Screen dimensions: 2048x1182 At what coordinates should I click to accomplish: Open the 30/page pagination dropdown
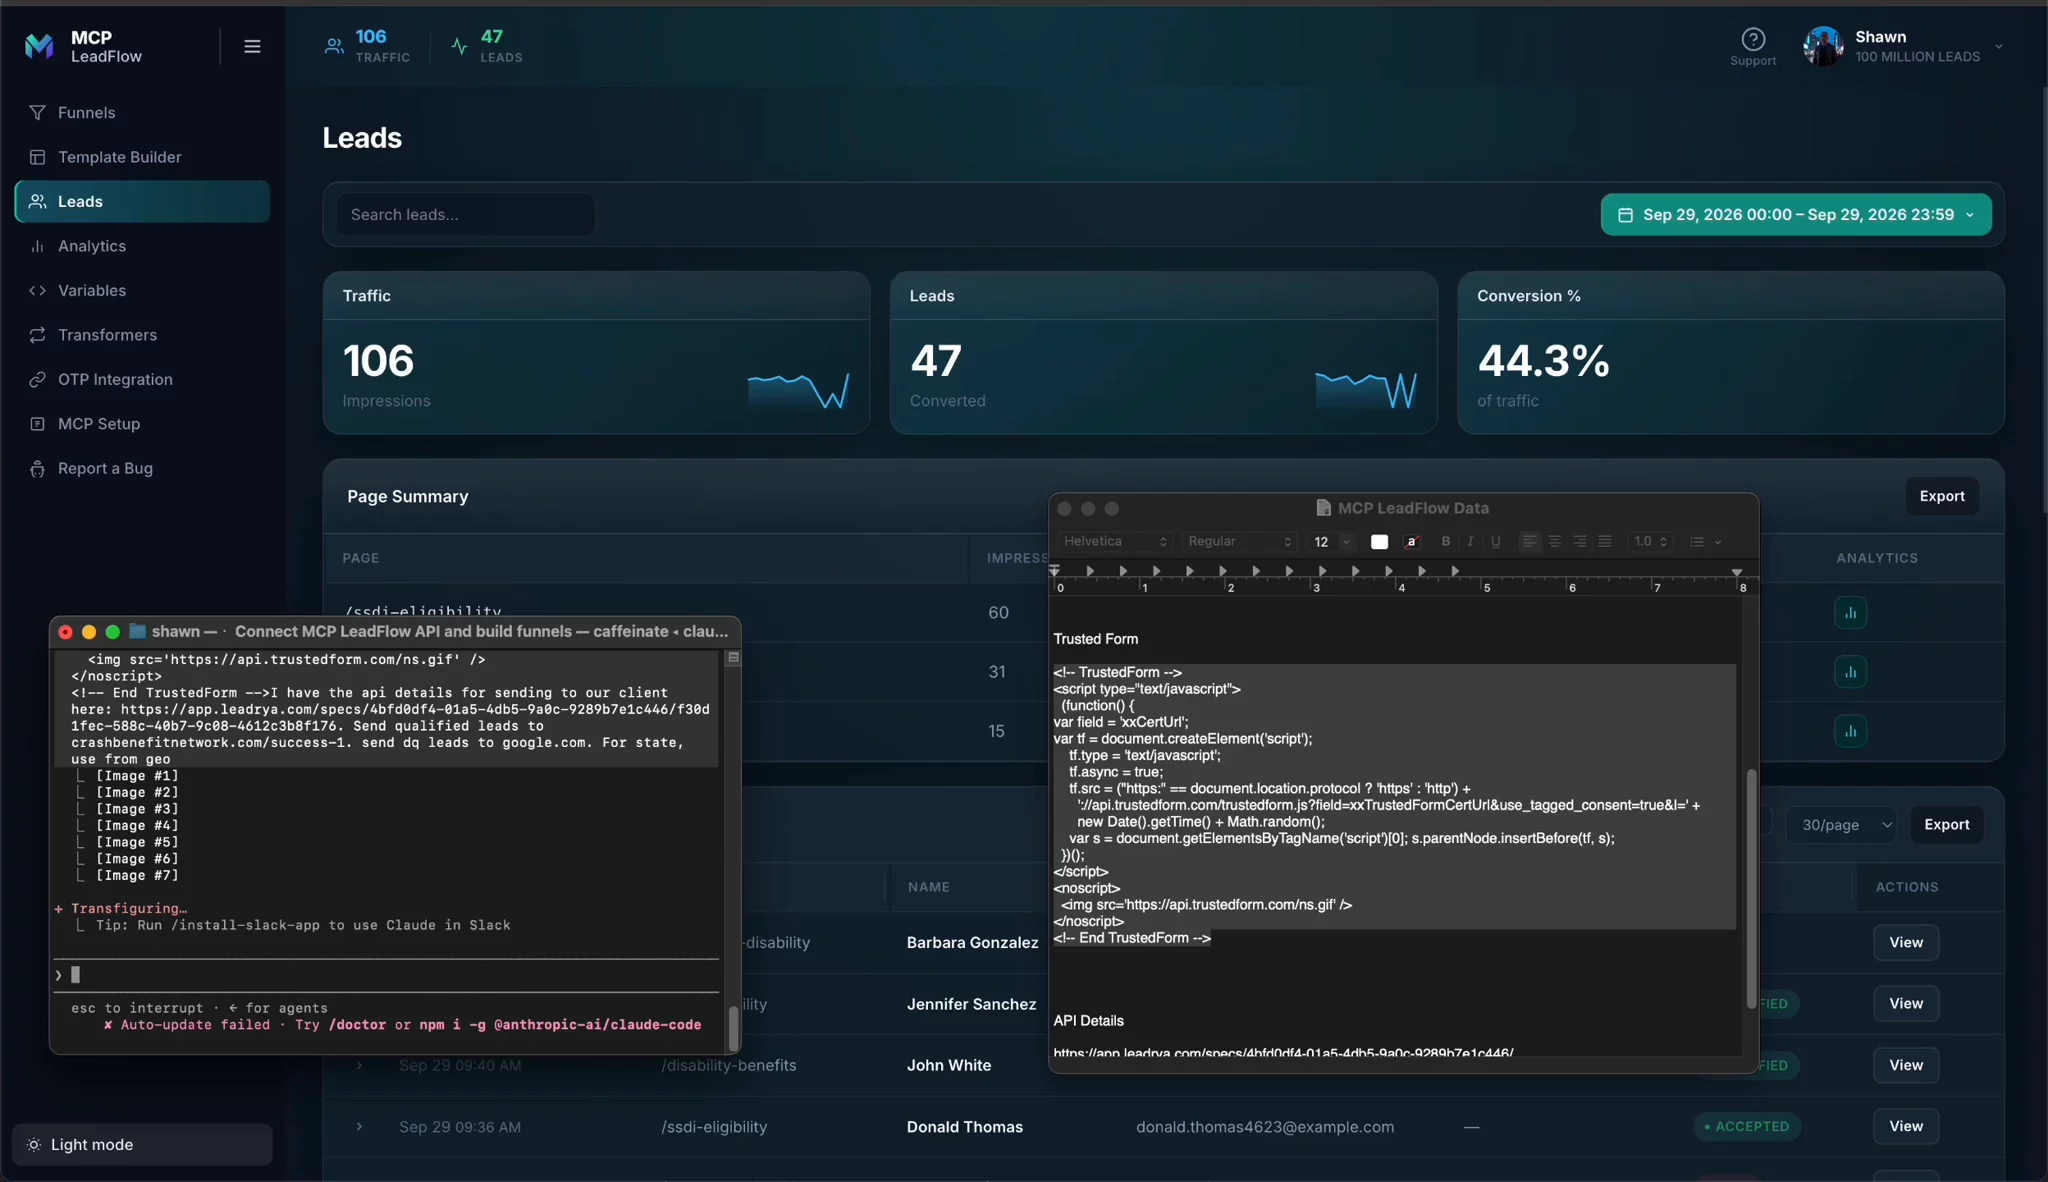[1841, 825]
